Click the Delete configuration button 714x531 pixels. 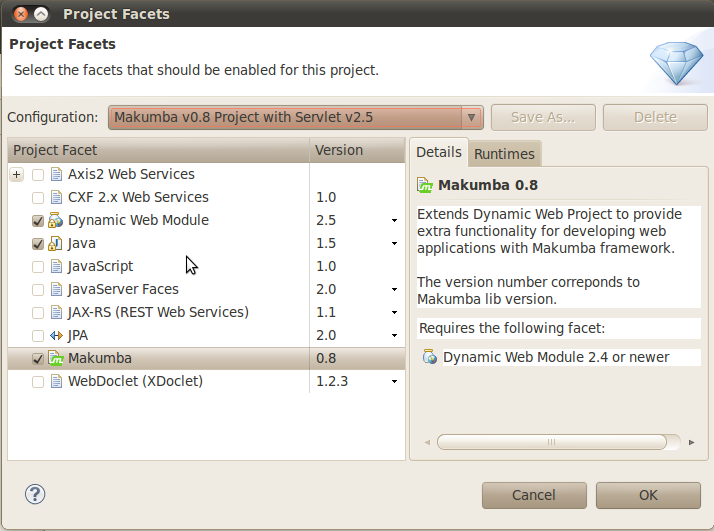click(655, 117)
